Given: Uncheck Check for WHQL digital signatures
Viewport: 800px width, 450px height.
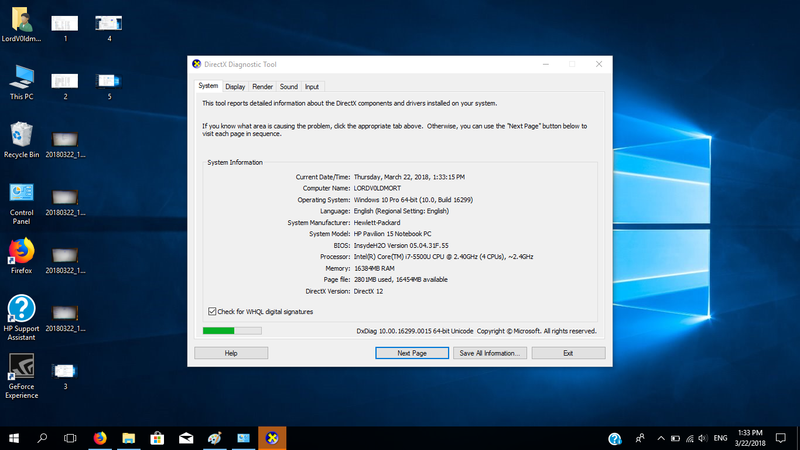Looking at the screenshot, I should point(212,312).
